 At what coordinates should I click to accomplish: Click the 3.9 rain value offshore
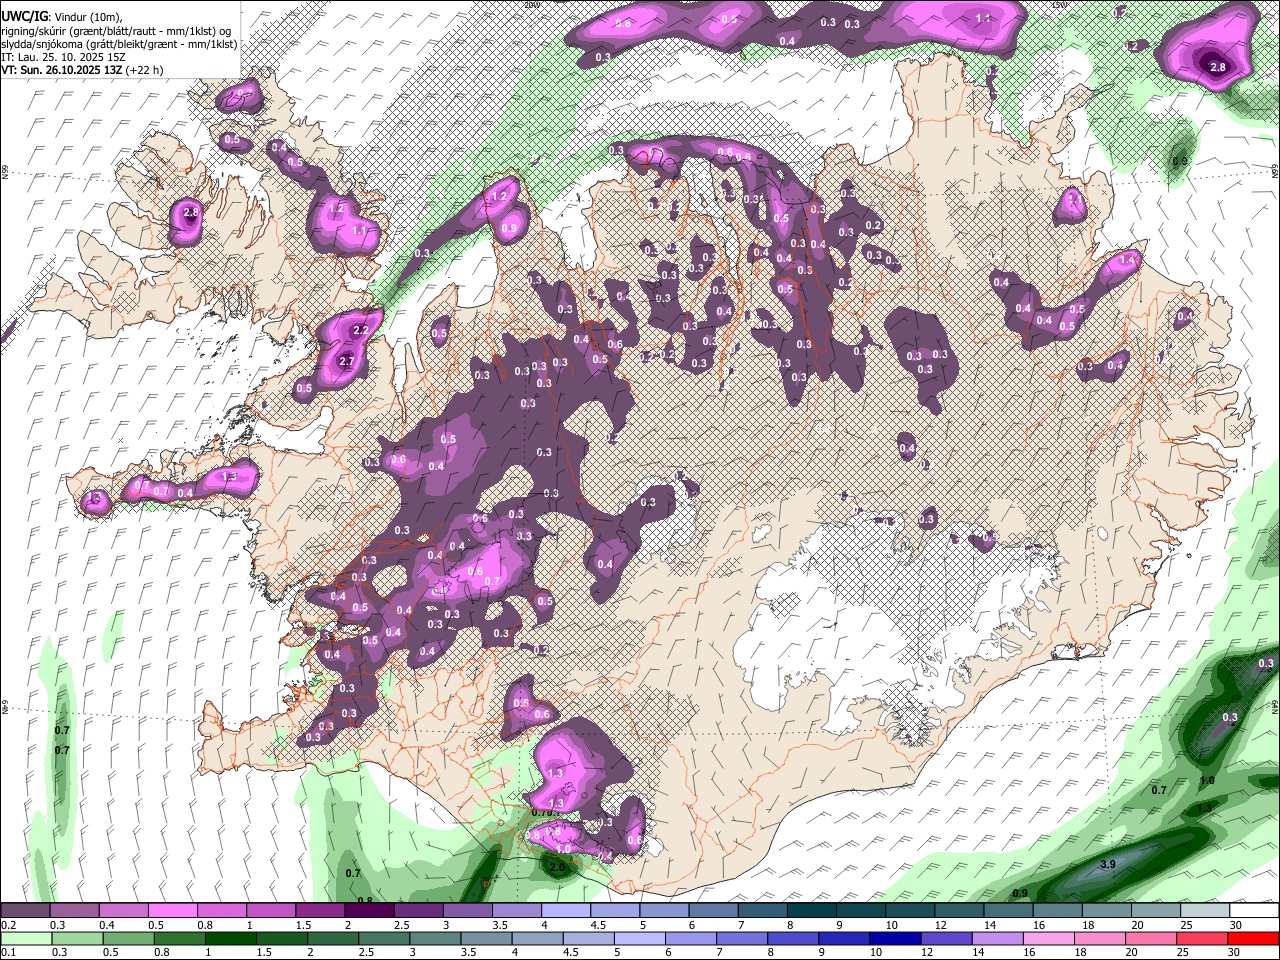(x=1107, y=864)
